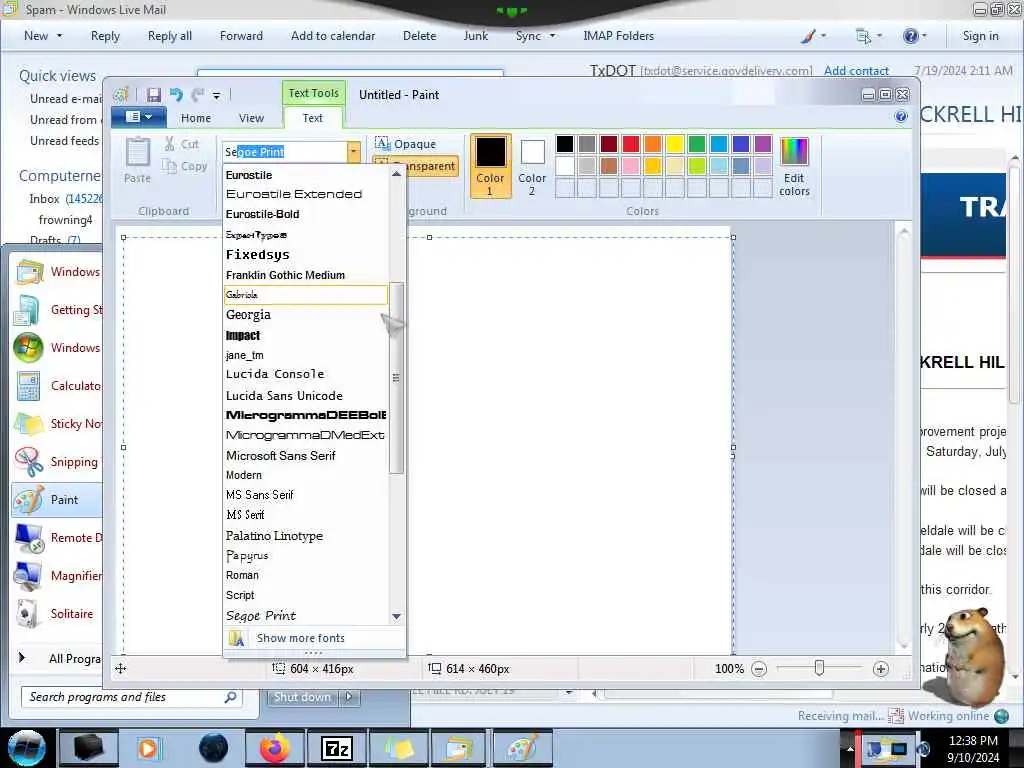Screen dimensions: 1024x768
Task: Click Sign in in Windows Live Mail
Action: pos(980,36)
